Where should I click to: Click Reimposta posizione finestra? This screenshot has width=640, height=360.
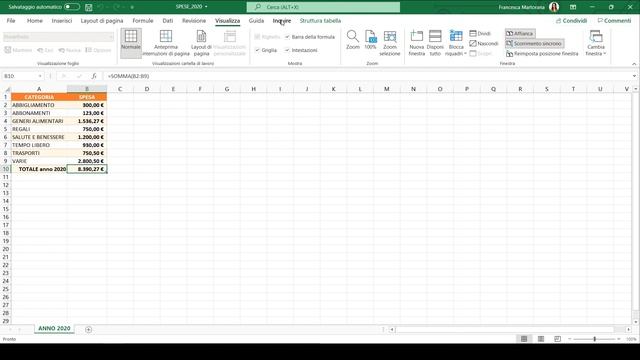[x=542, y=53]
